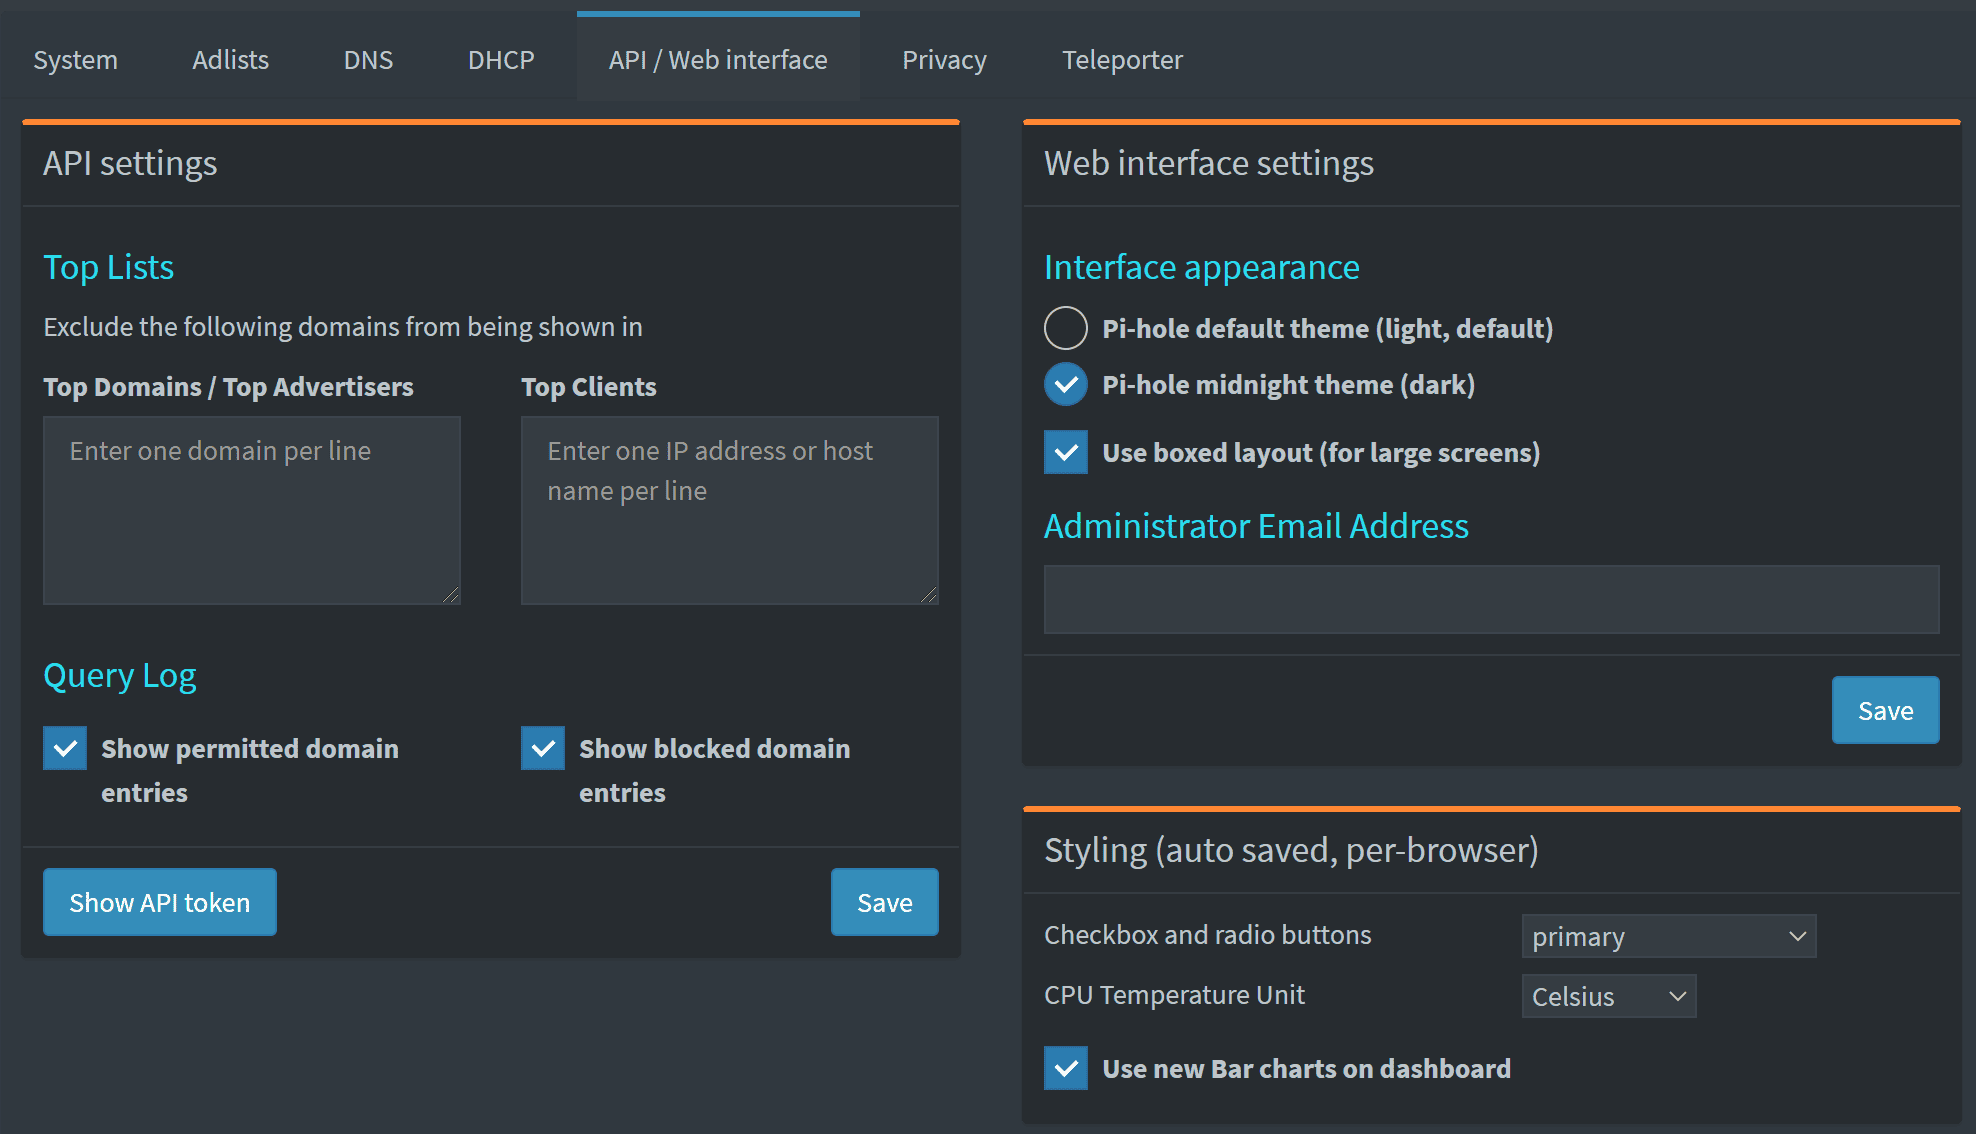Go to the Privacy tab
The image size is (1976, 1134).
coord(943,59)
